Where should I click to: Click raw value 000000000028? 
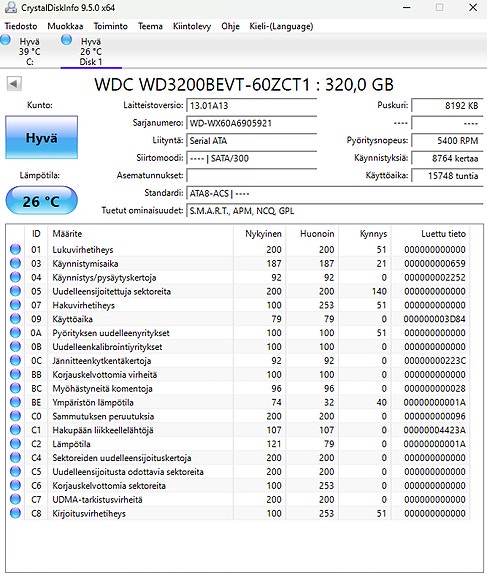pyautogui.click(x=435, y=389)
